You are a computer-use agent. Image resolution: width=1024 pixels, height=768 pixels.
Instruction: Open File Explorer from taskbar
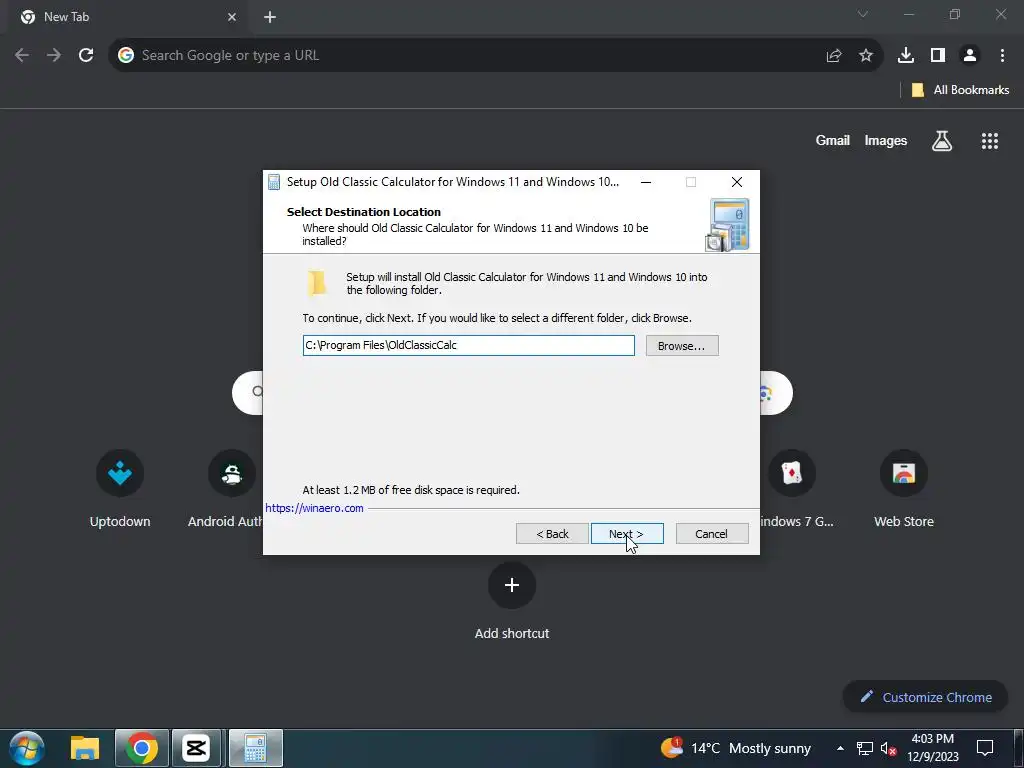coord(85,748)
